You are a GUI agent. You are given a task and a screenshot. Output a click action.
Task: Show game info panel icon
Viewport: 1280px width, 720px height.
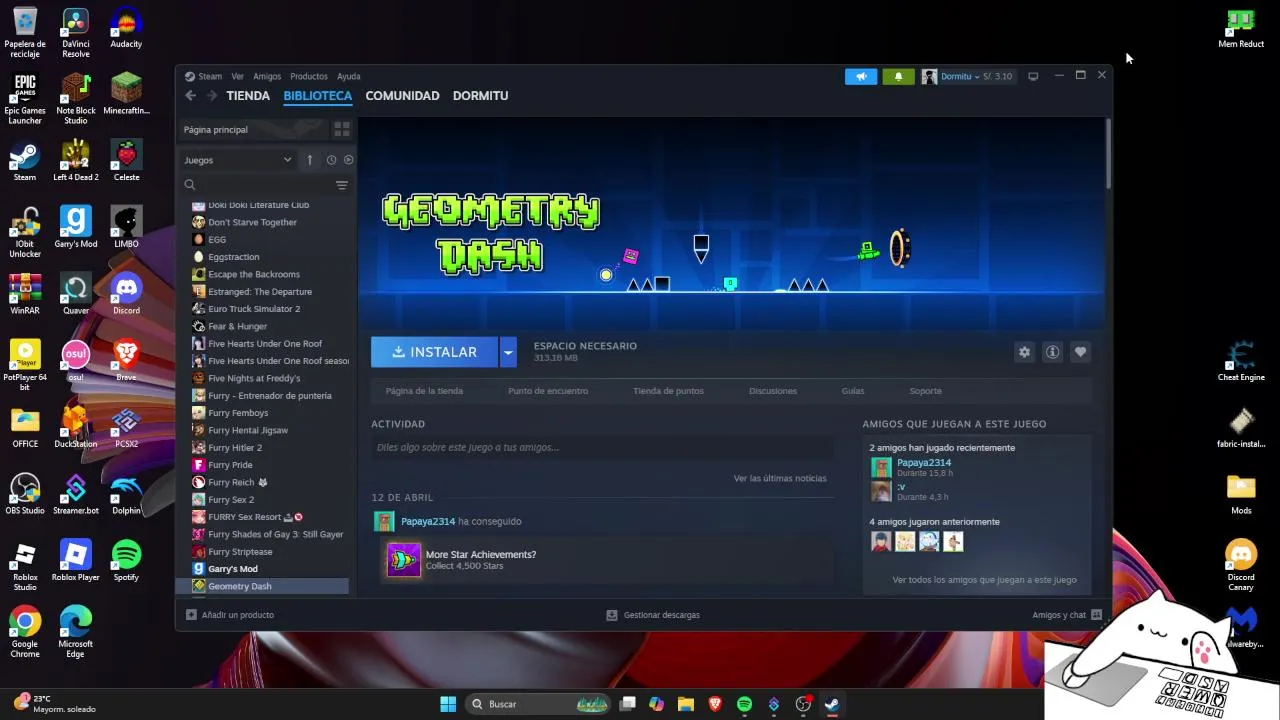(x=1052, y=352)
